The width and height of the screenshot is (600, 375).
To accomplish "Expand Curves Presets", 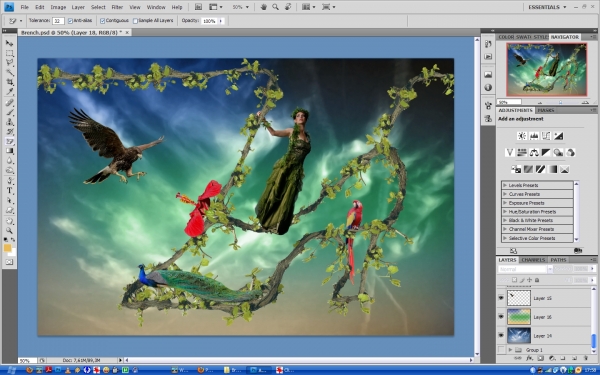I will pos(505,194).
